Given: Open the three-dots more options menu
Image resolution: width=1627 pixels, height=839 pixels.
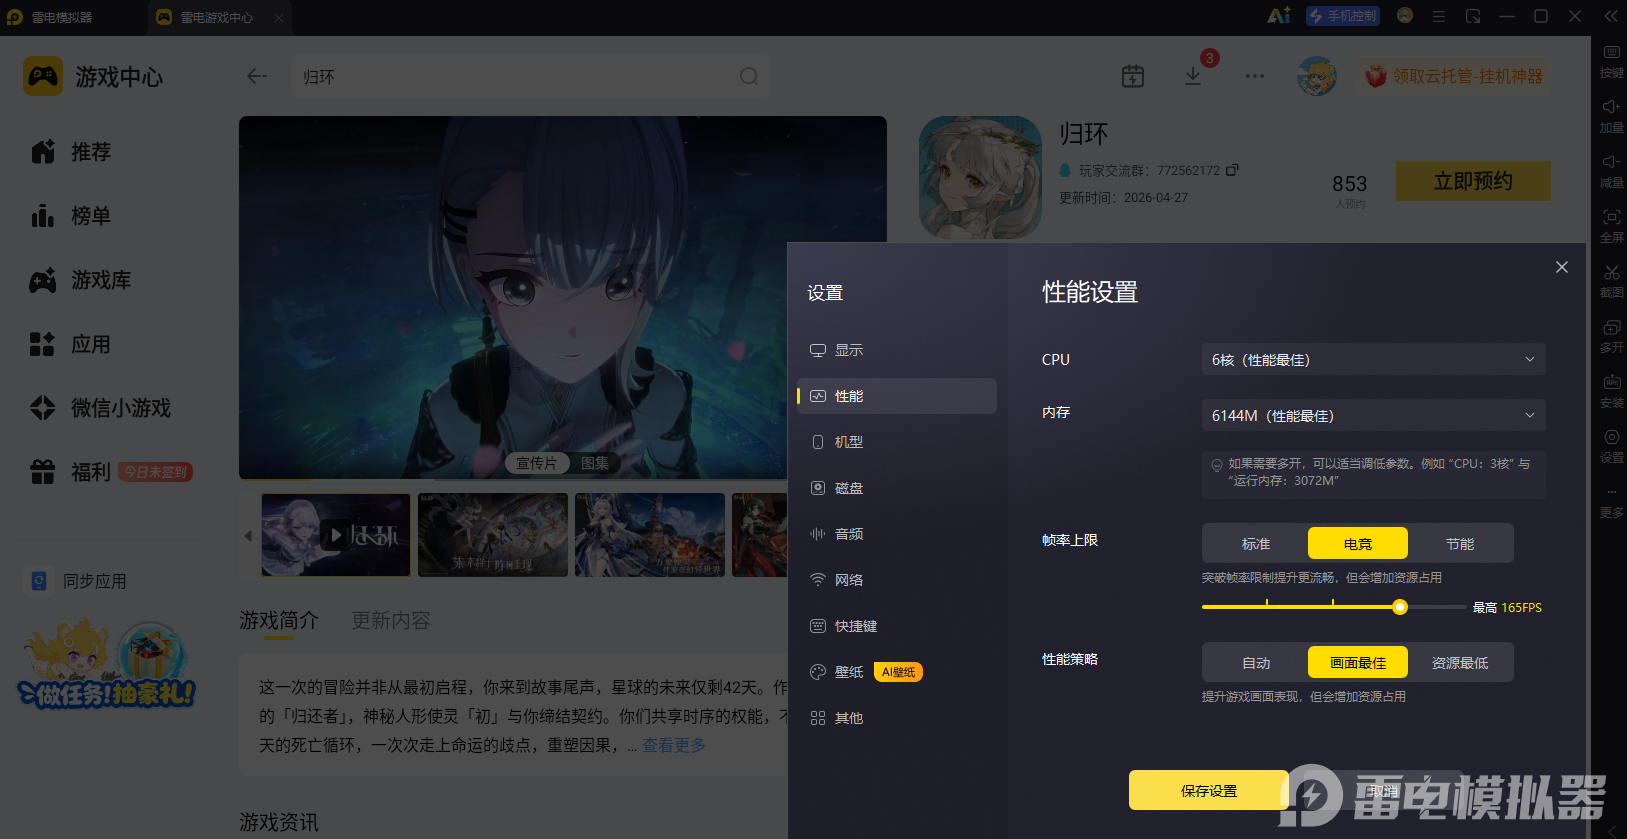Looking at the screenshot, I should [x=1255, y=76].
